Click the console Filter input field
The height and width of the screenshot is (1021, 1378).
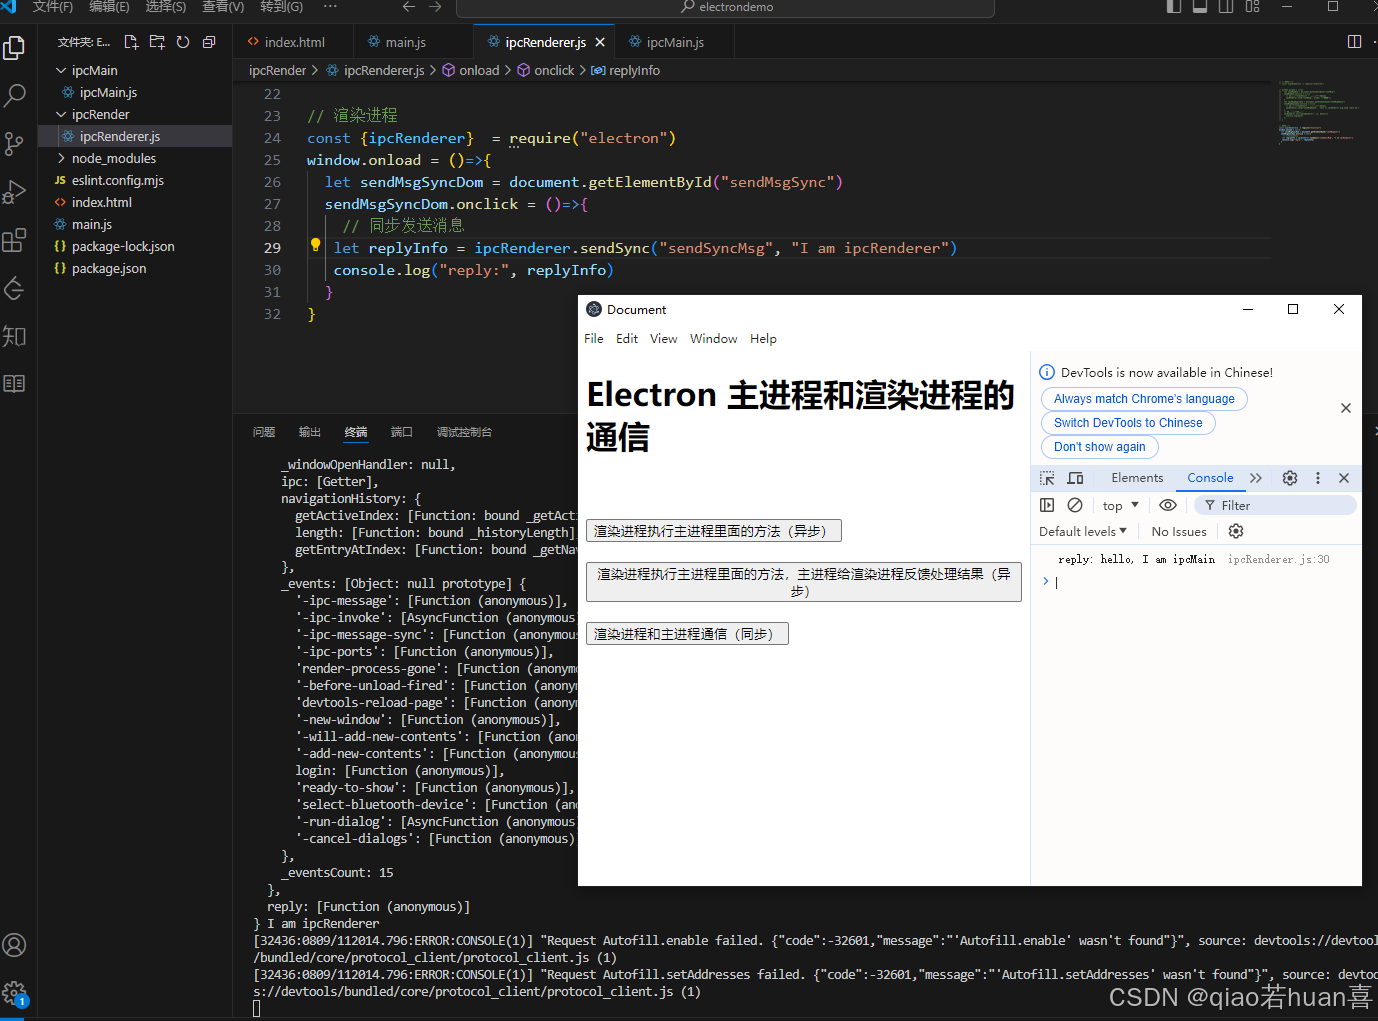[1275, 505]
